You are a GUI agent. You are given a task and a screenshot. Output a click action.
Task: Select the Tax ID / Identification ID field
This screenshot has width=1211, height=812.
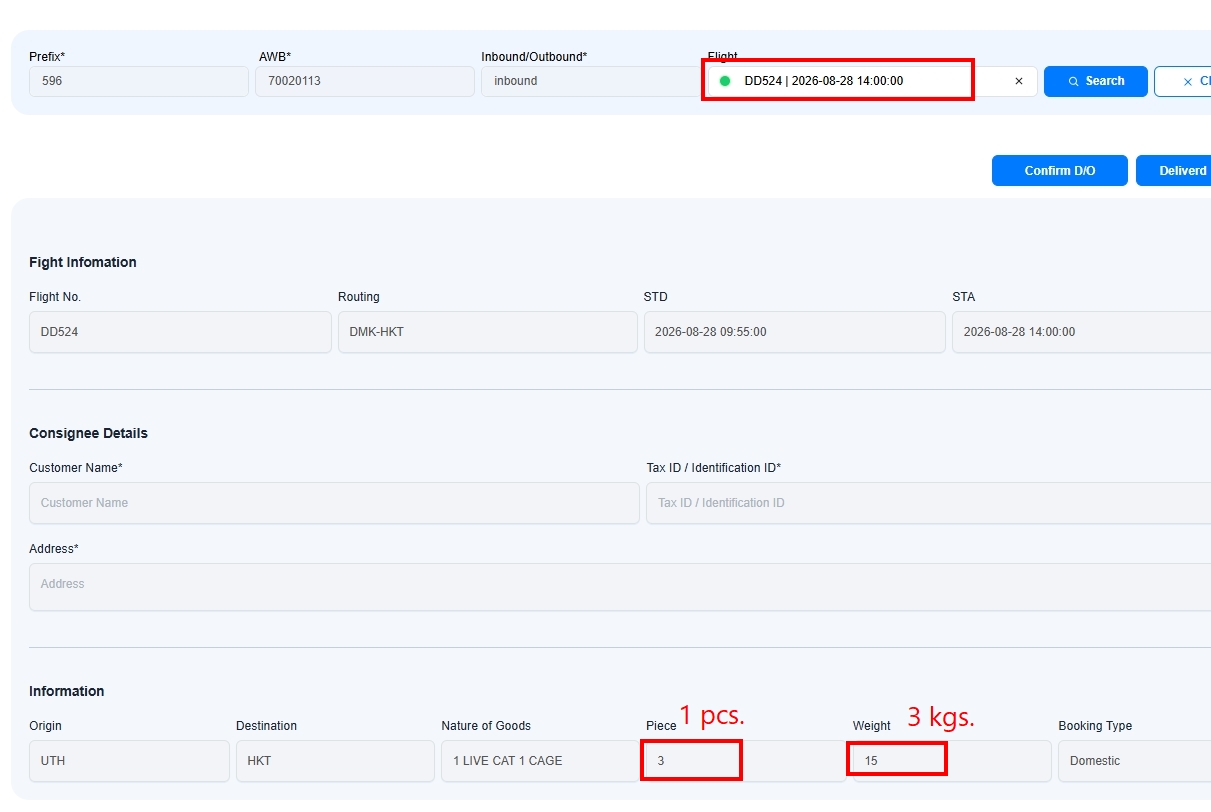(928, 503)
